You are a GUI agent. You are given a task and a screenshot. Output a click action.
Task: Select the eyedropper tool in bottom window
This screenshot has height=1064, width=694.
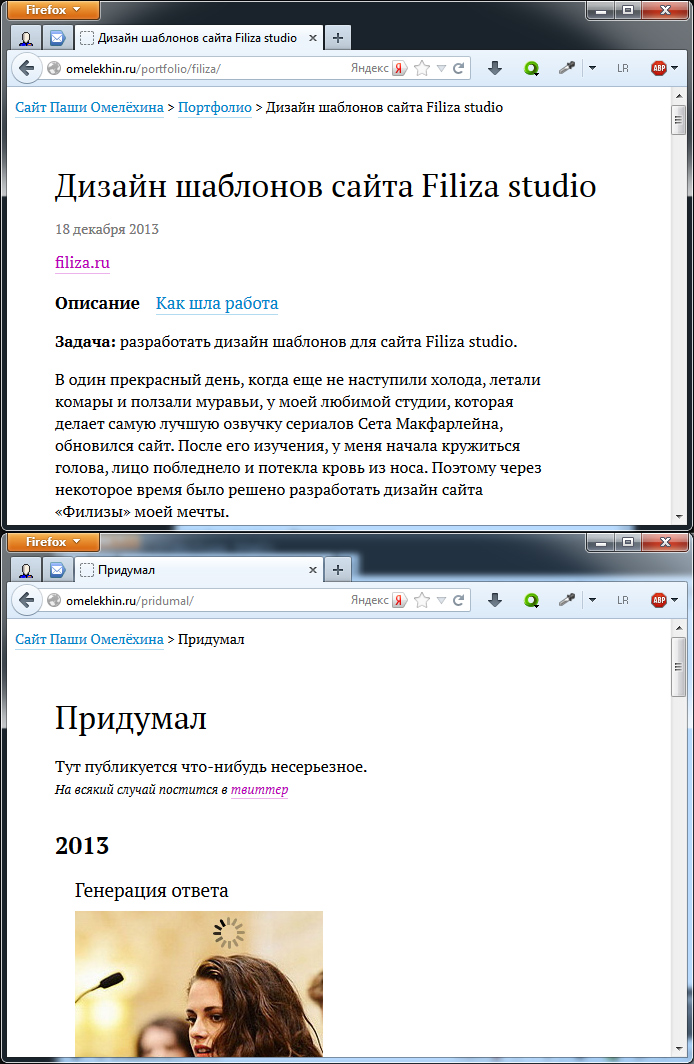coord(566,600)
